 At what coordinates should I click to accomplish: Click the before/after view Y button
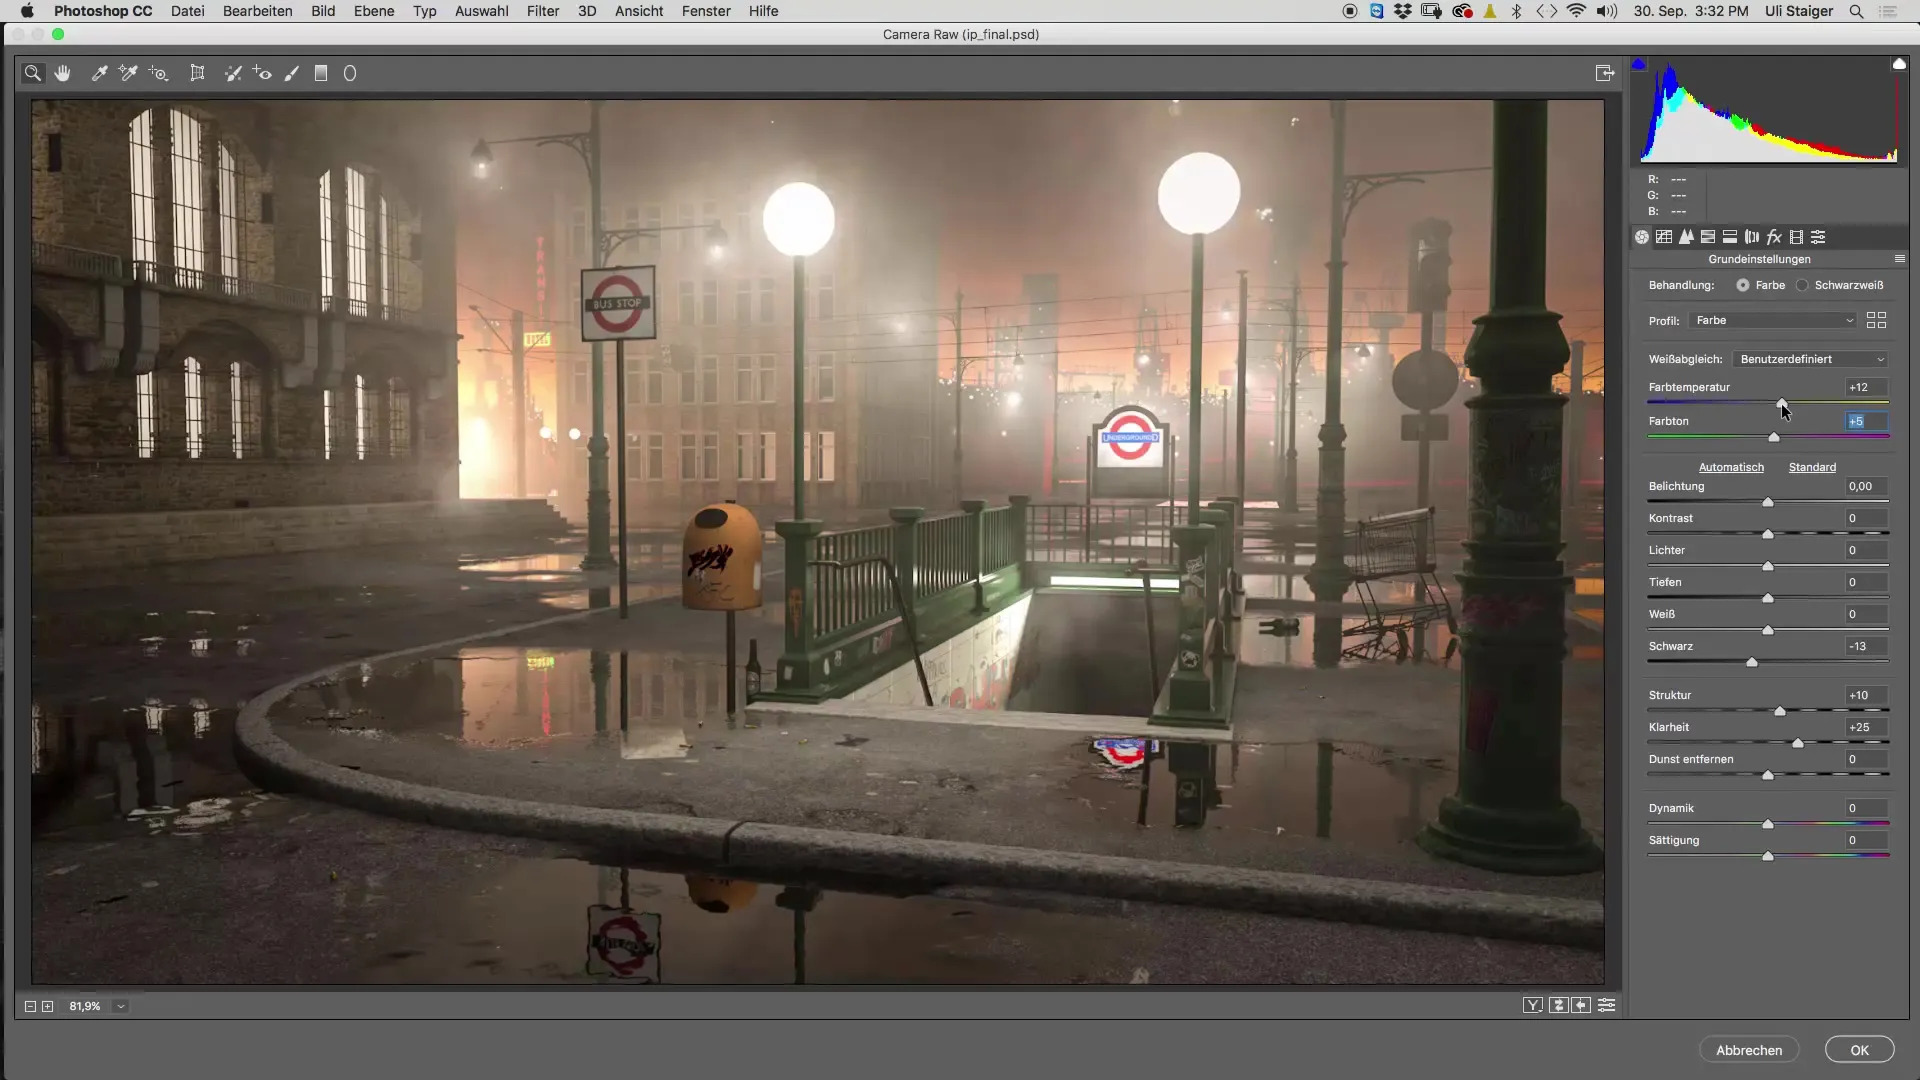[x=1533, y=1006]
